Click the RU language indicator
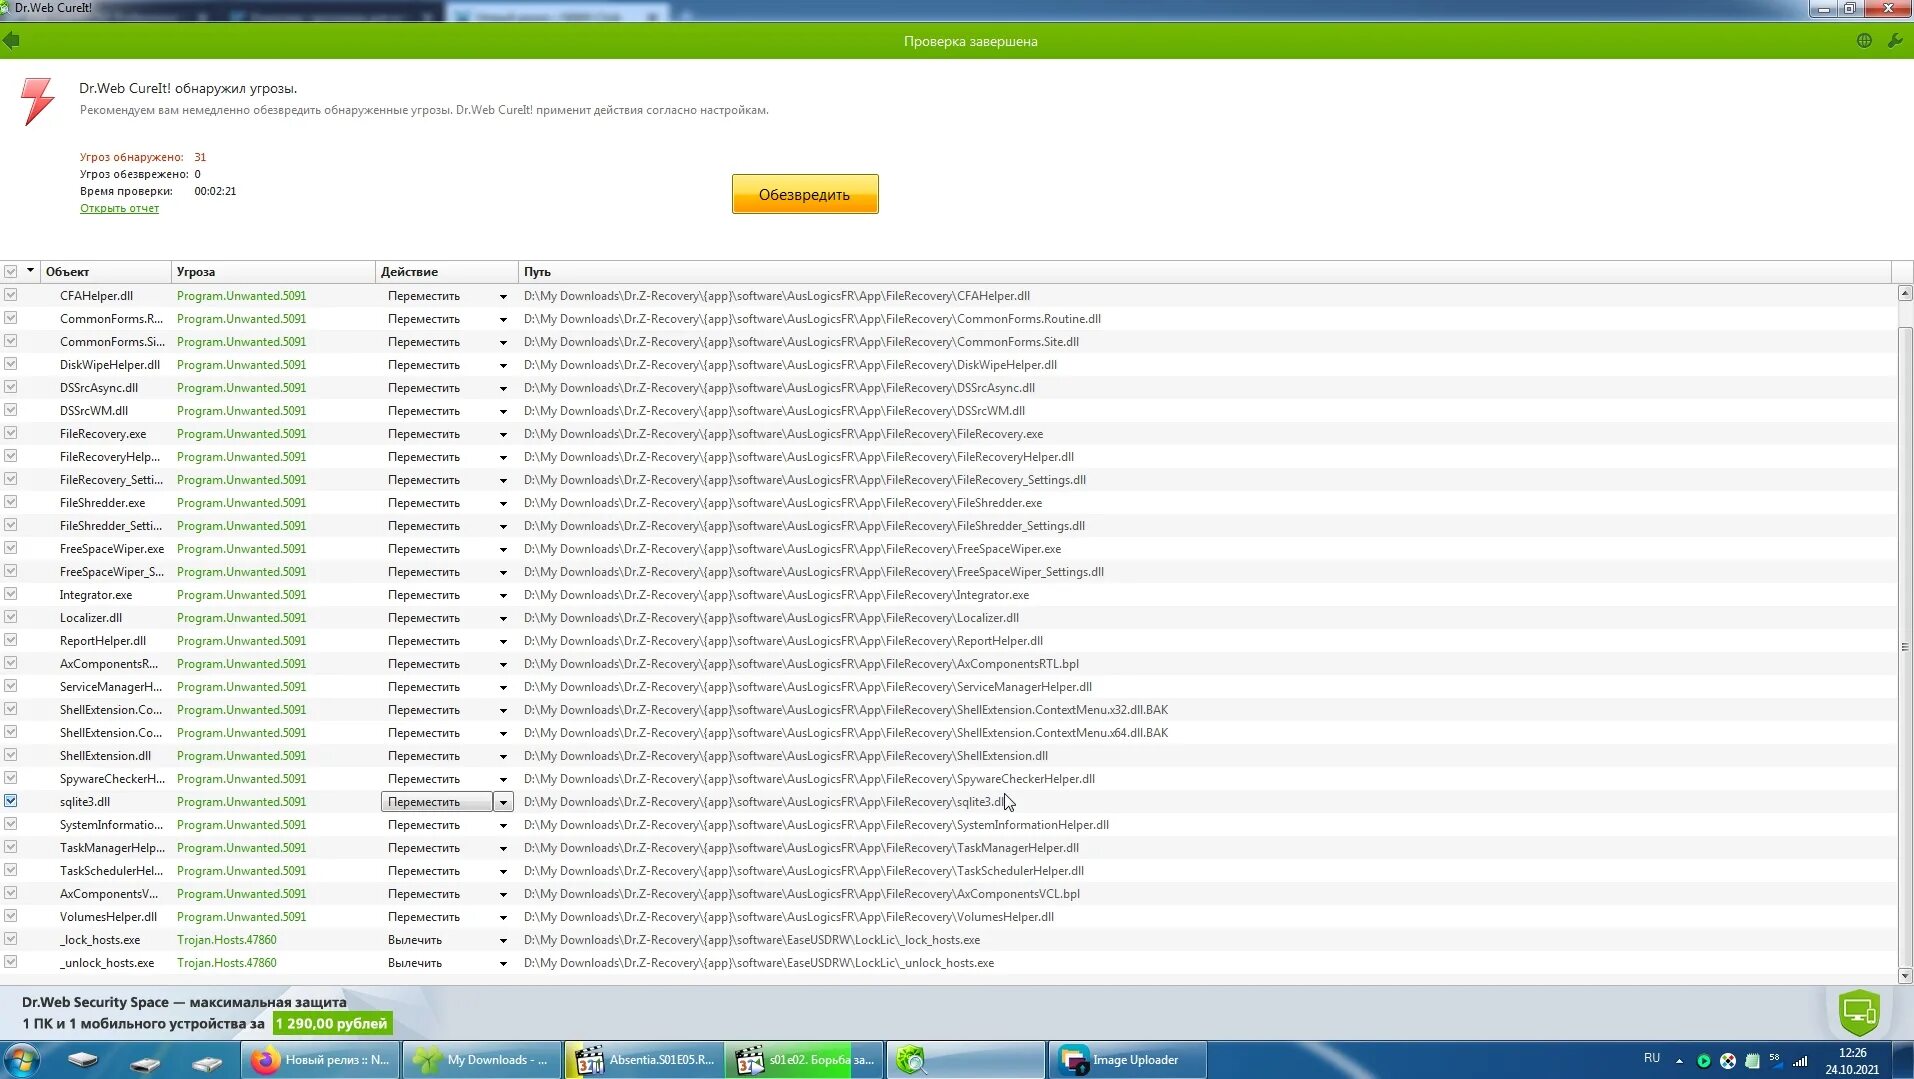 coord(1652,1058)
